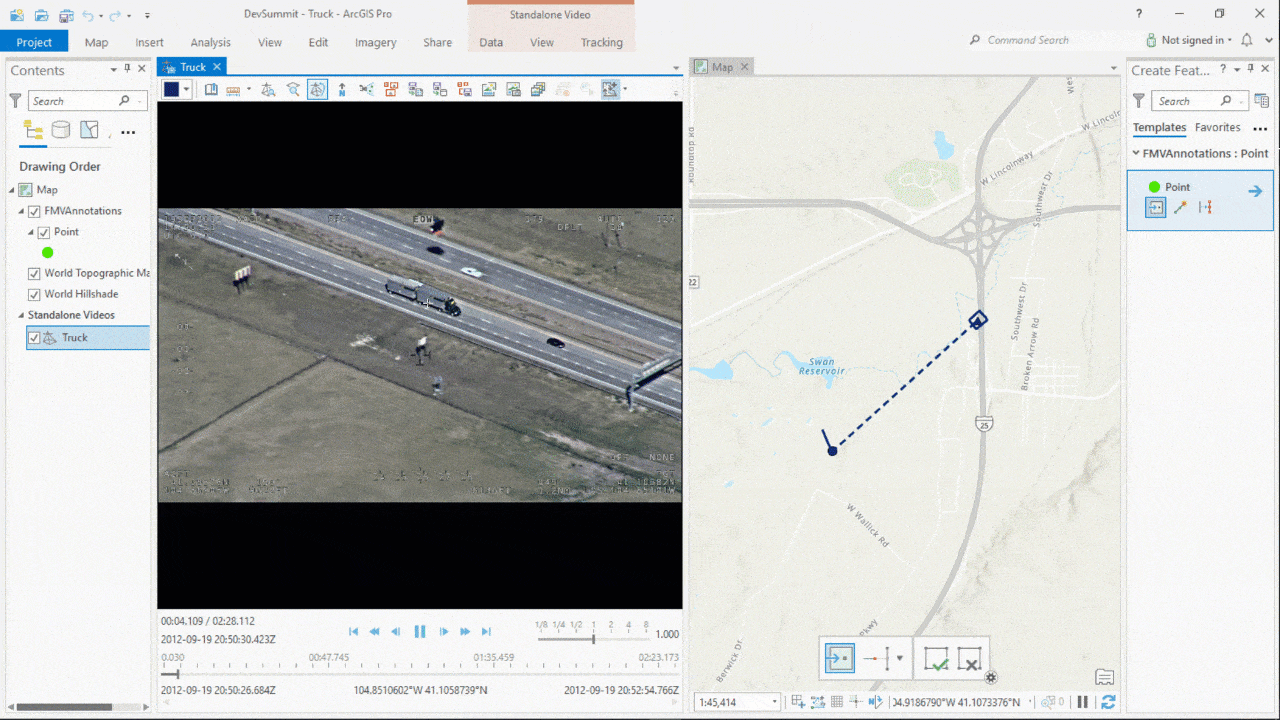This screenshot has width=1280, height=720.
Task: Refresh the map with the refresh icon
Action: (x=1108, y=702)
